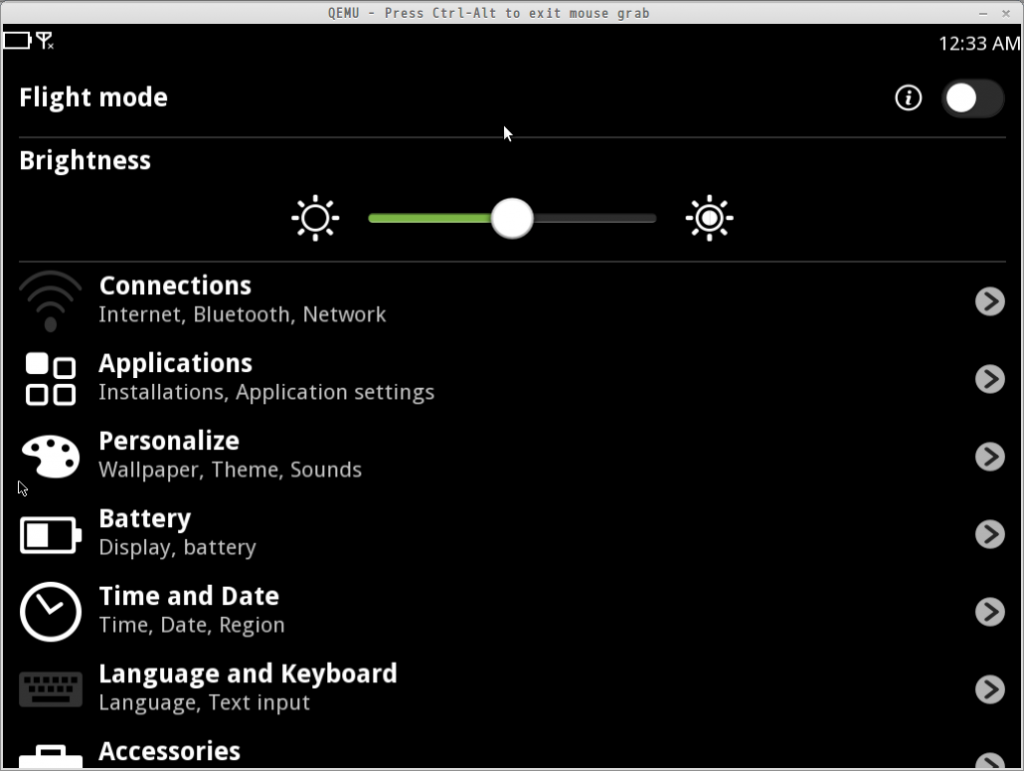The height and width of the screenshot is (771, 1024).
Task: Click the Language and Keyboard icon
Action: click(50, 689)
